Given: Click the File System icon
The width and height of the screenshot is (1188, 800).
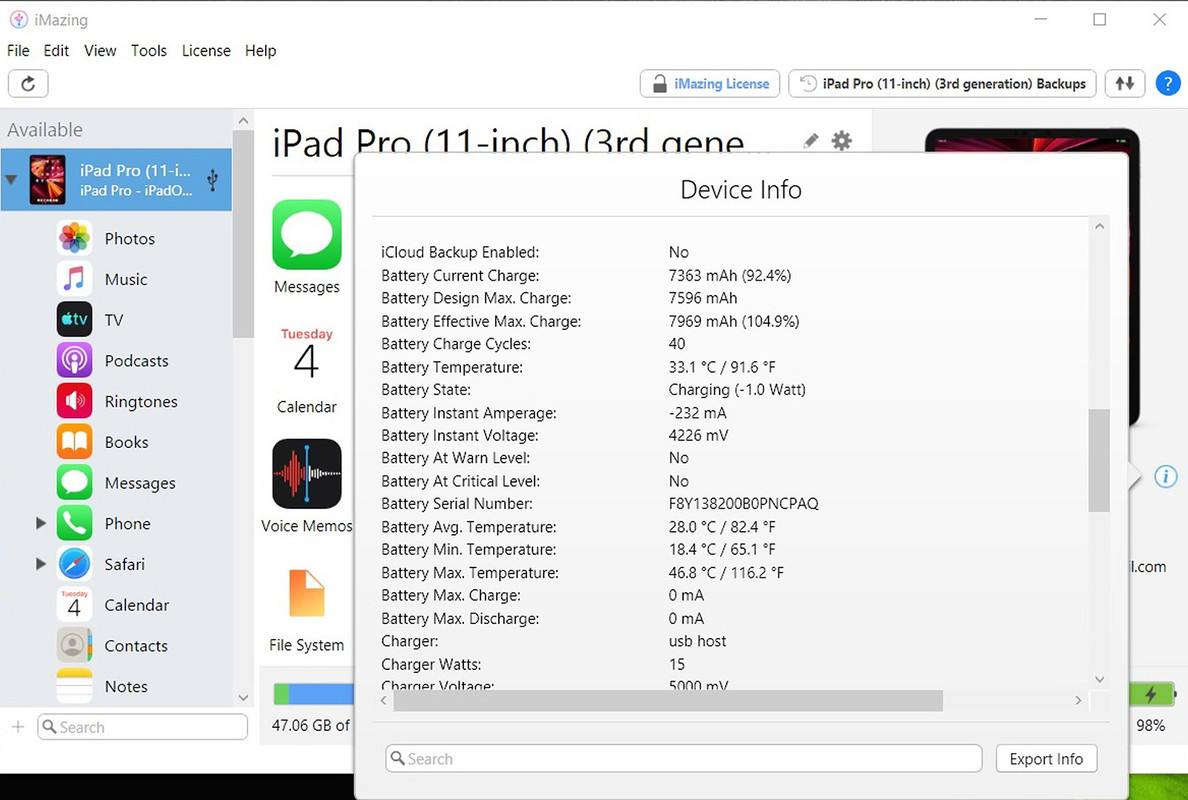Looking at the screenshot, I should (x=307, y=593).
